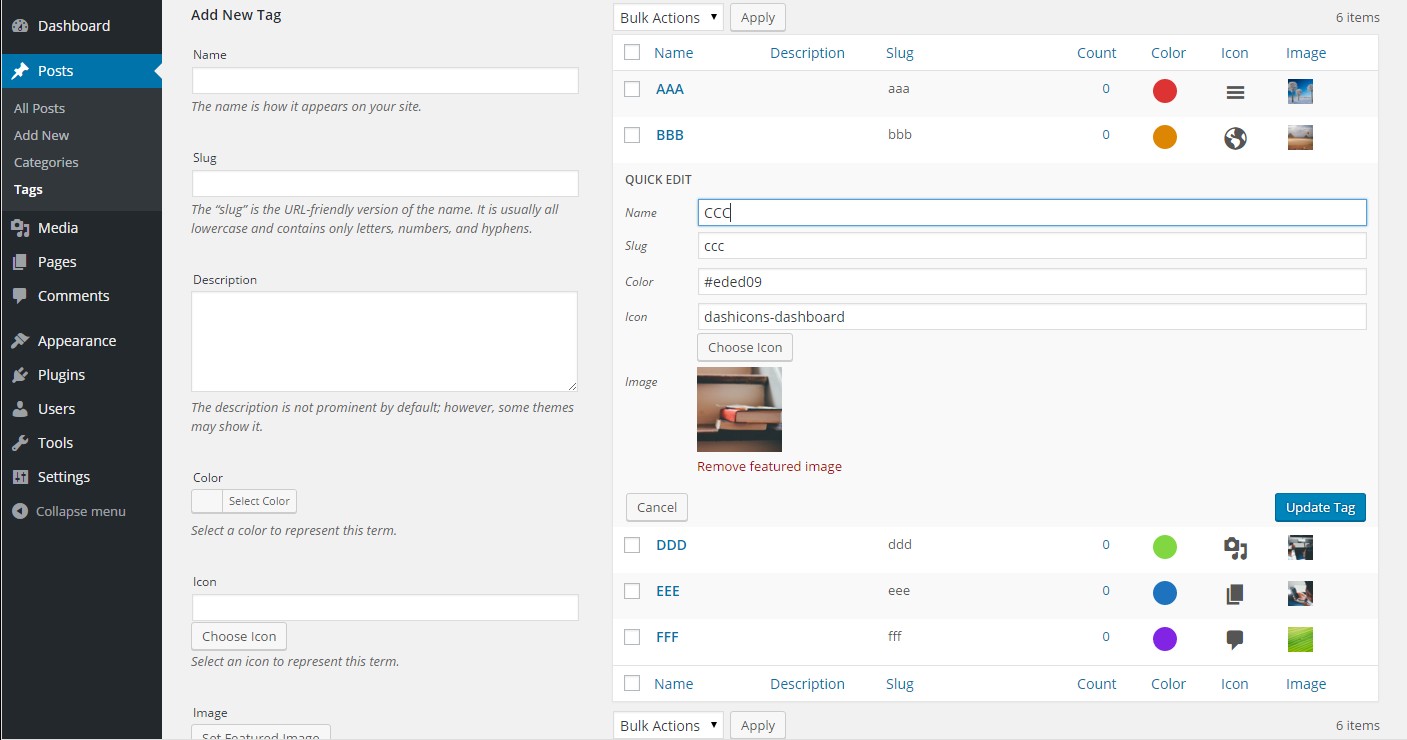Image resolution: width=1407 pixels, height=740 pixels.
Task: Check the box next to tag EEE
Action: click(x=632, y=591)
